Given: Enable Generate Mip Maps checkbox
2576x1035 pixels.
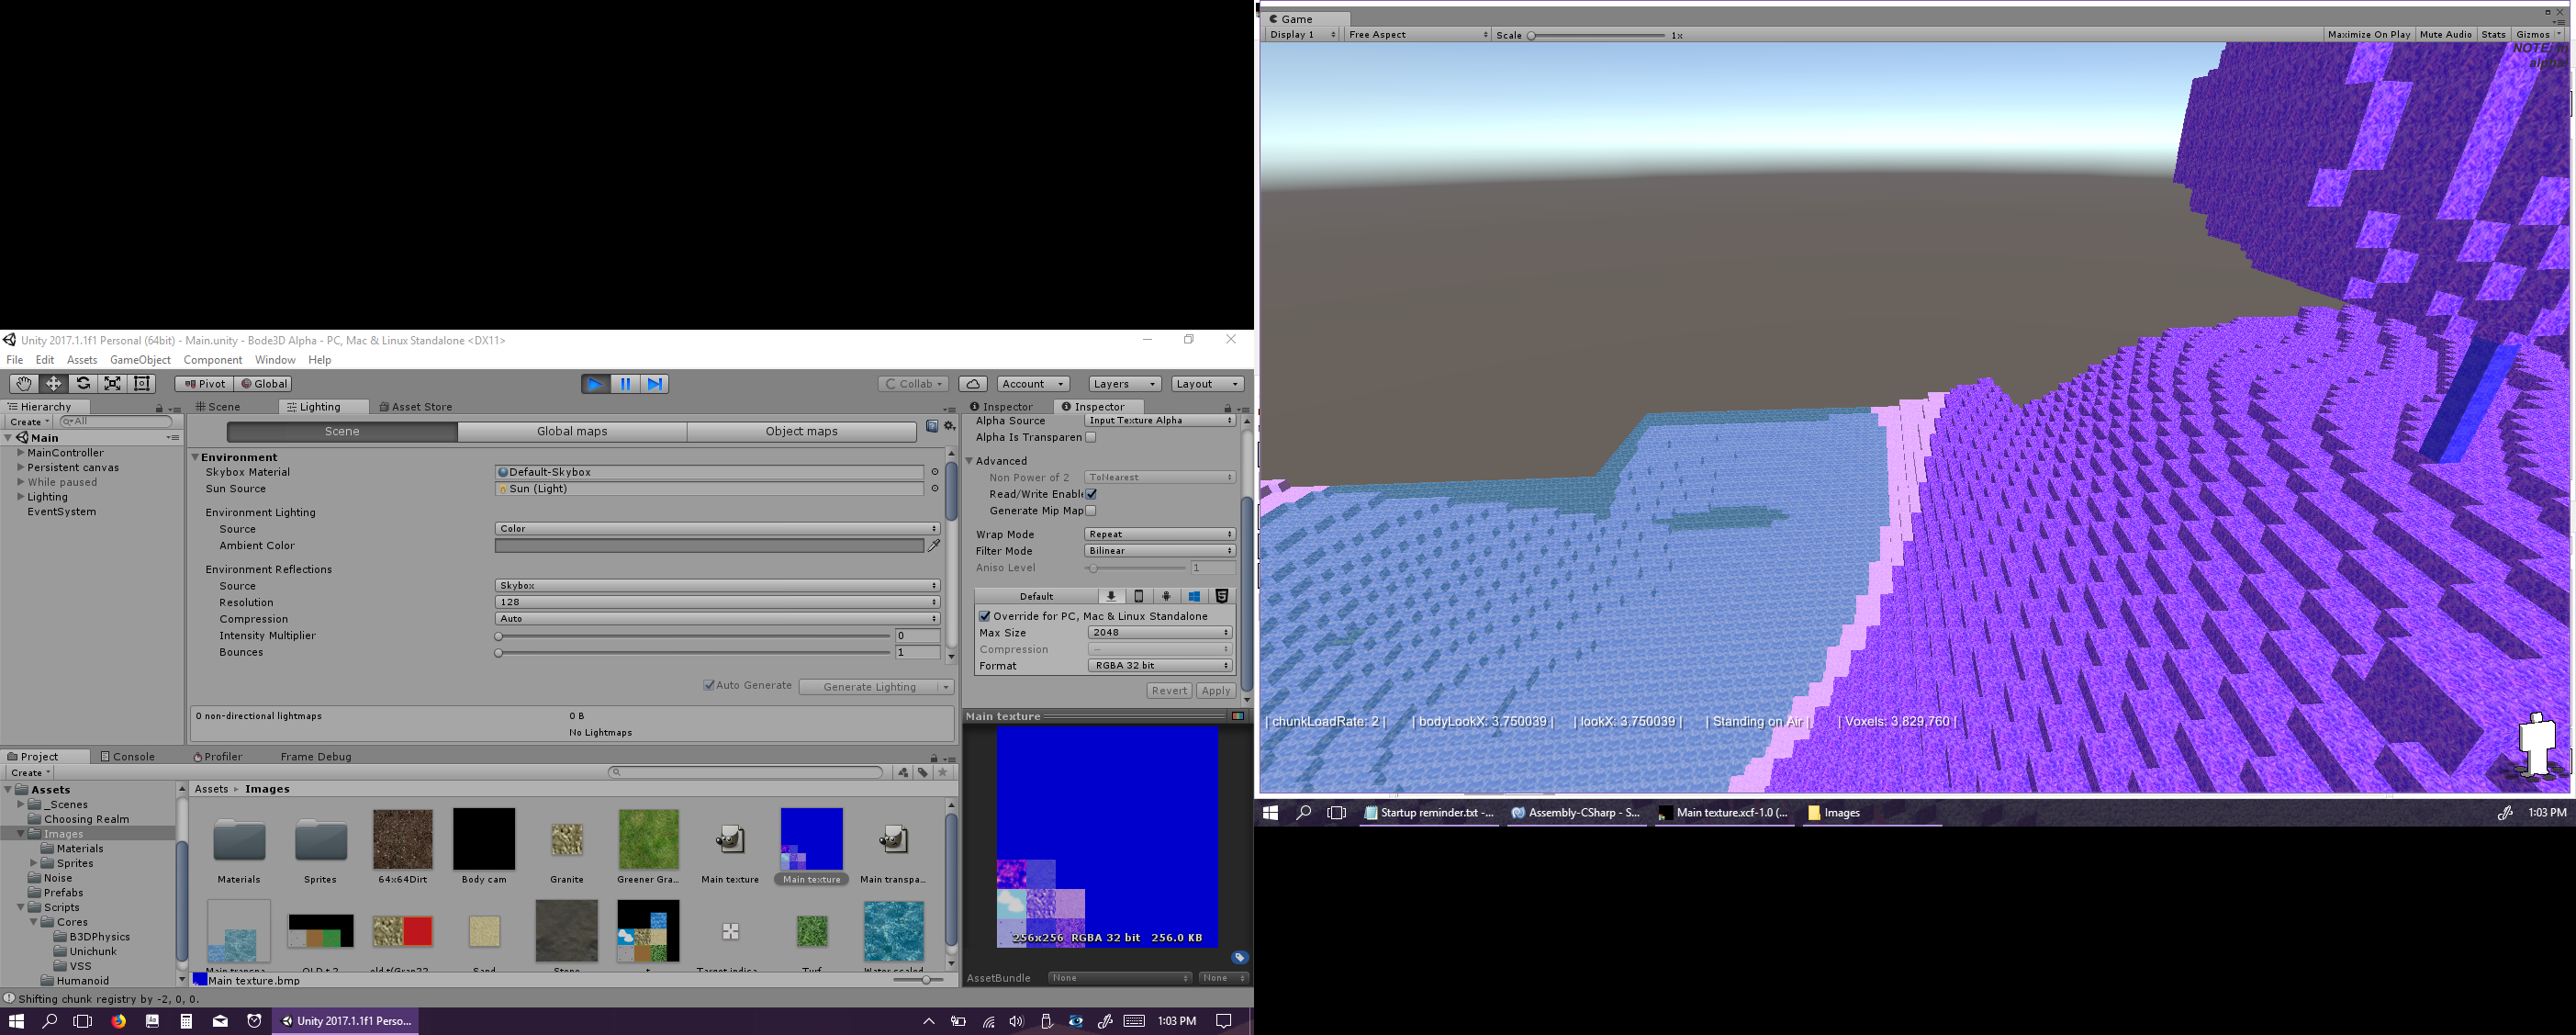Looking at the screenshot, I should point(1091,511).
